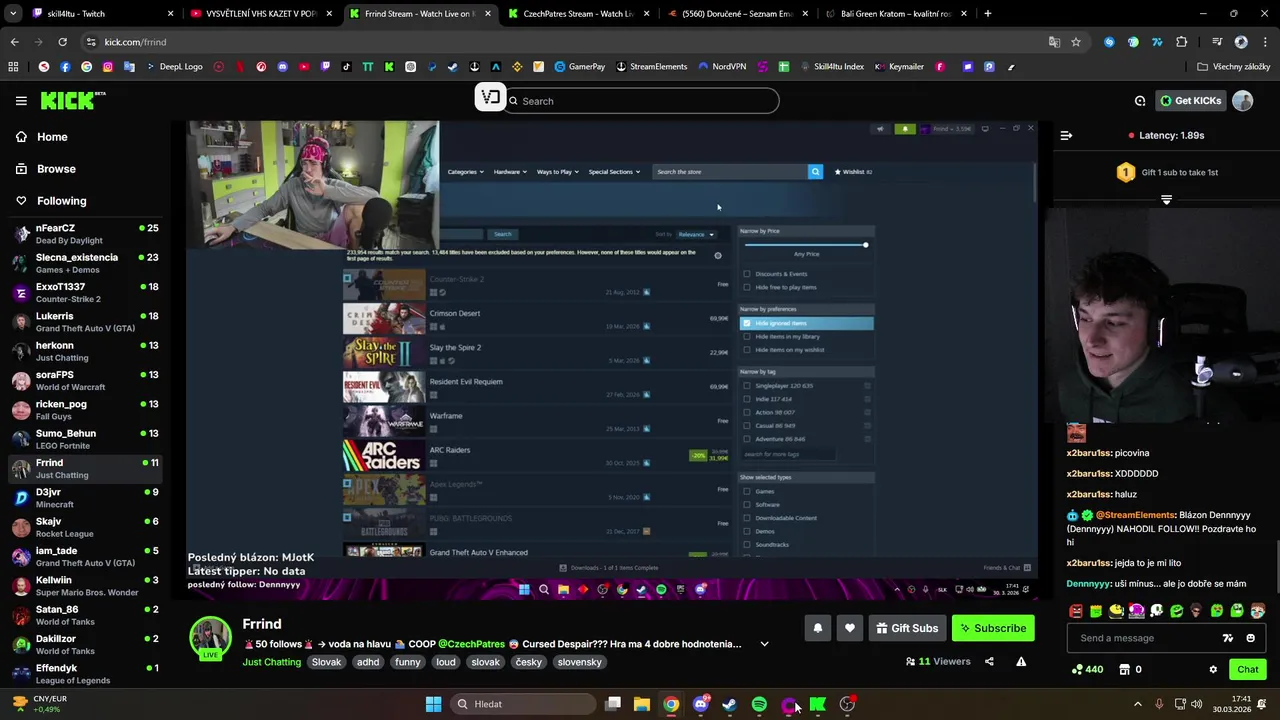Open Chrome extensions puzzle icon
The height and width of the screenshot is (720, 1280).
click(x=1182, y=42)
